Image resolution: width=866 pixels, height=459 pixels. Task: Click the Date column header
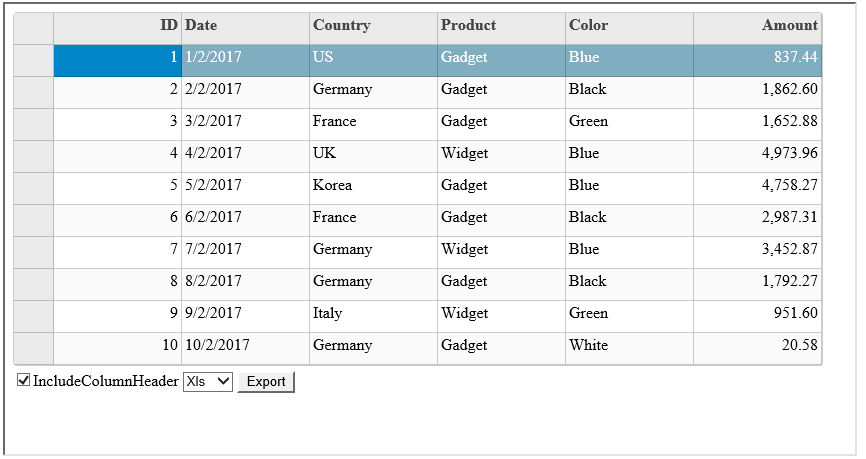click(245, 27)
